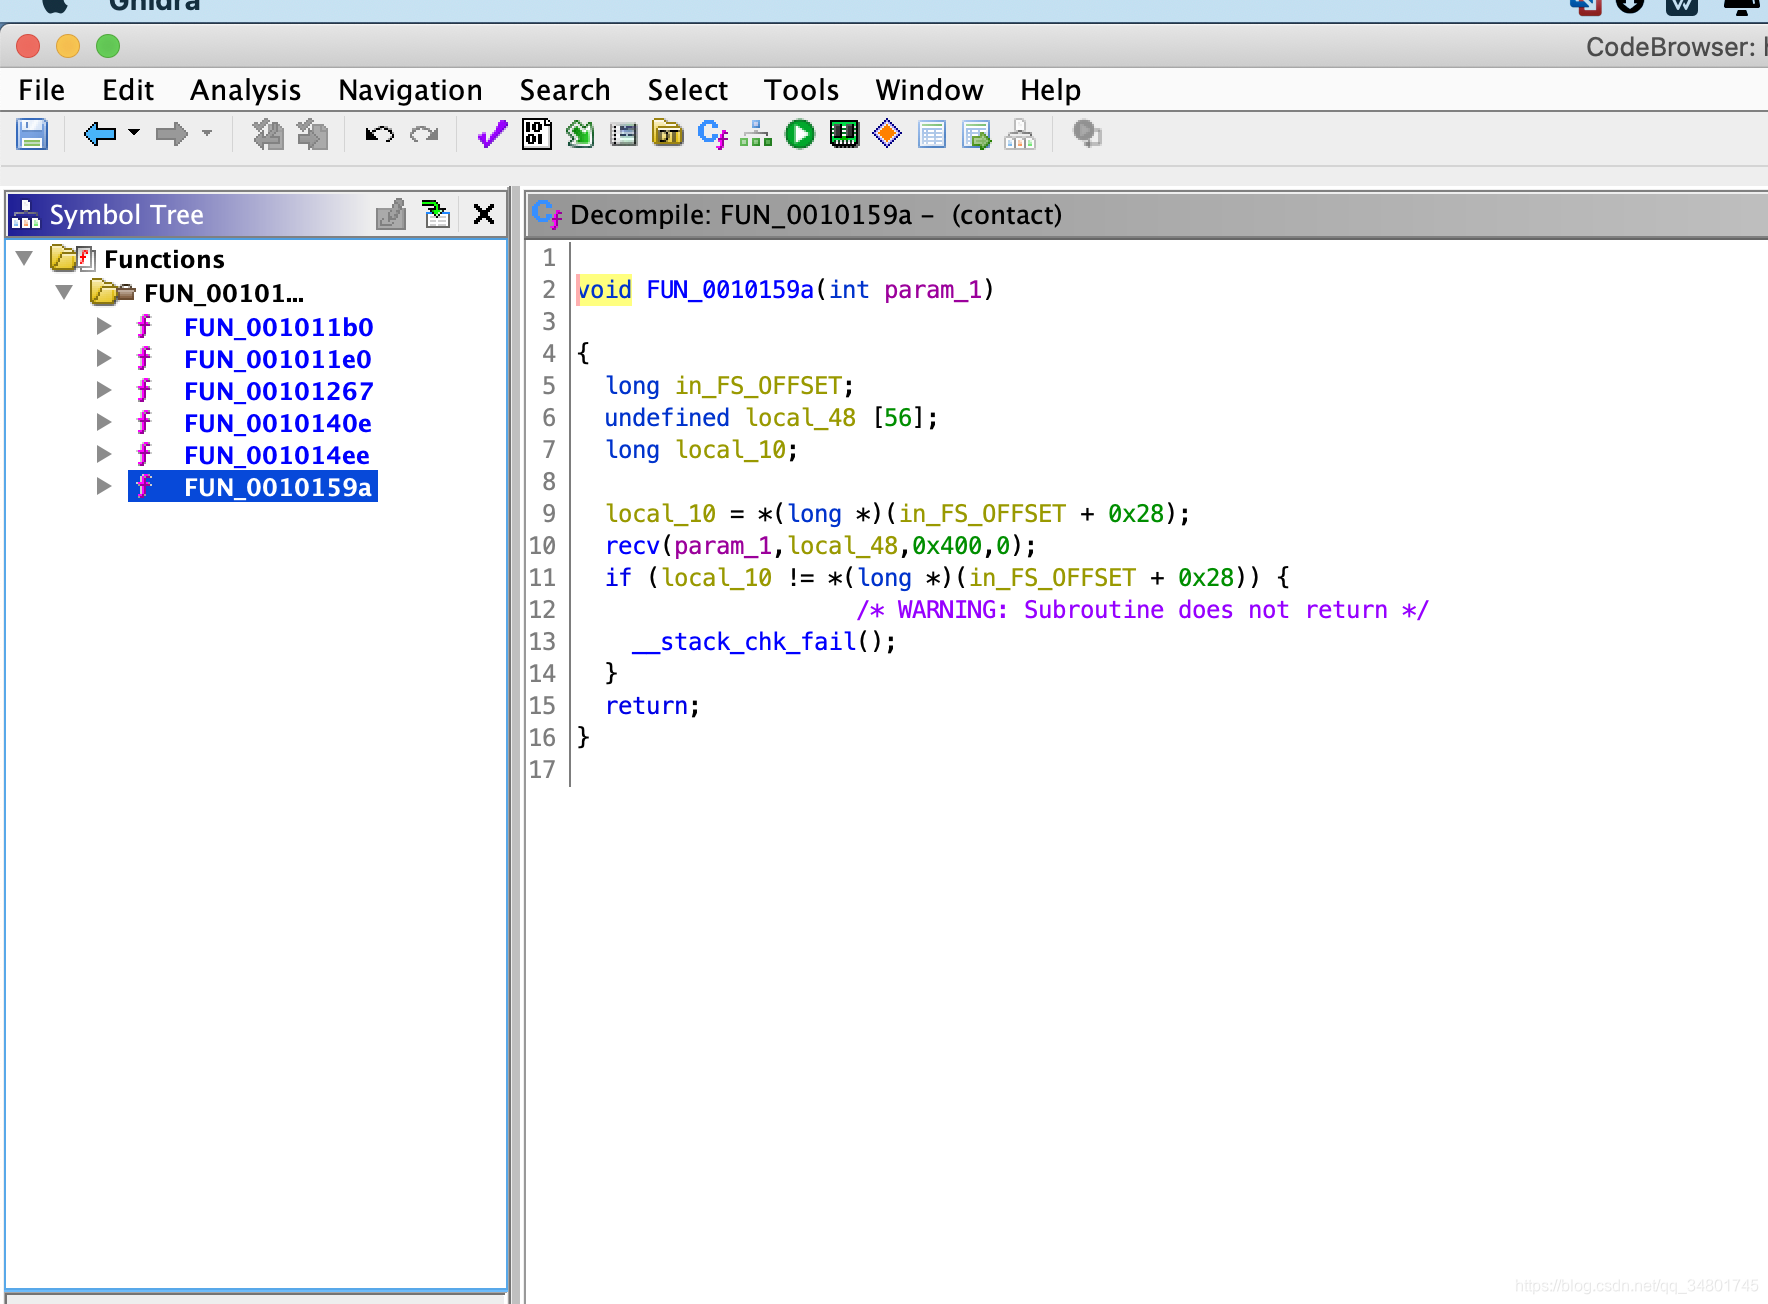Click the table with green arrow icon
The width and height of the screenshot is (1768, 1304).
point(976,134)
